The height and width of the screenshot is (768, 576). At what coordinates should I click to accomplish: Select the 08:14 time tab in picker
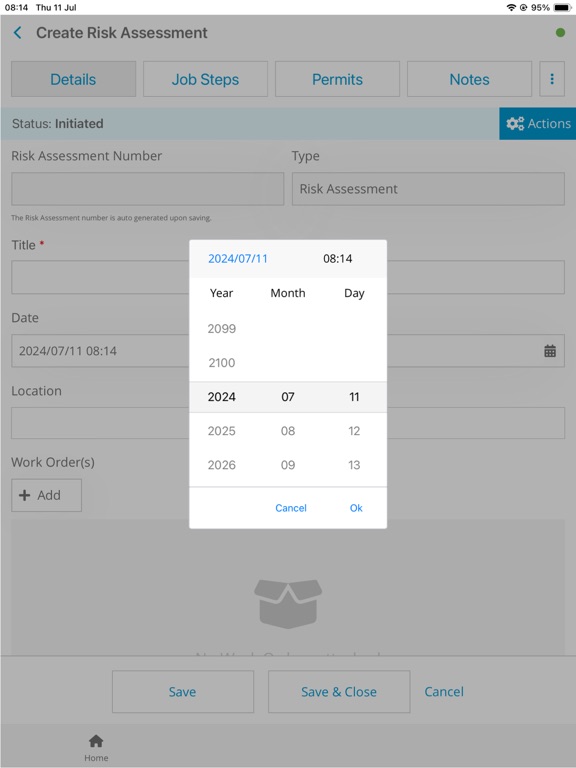coord(337,259)
